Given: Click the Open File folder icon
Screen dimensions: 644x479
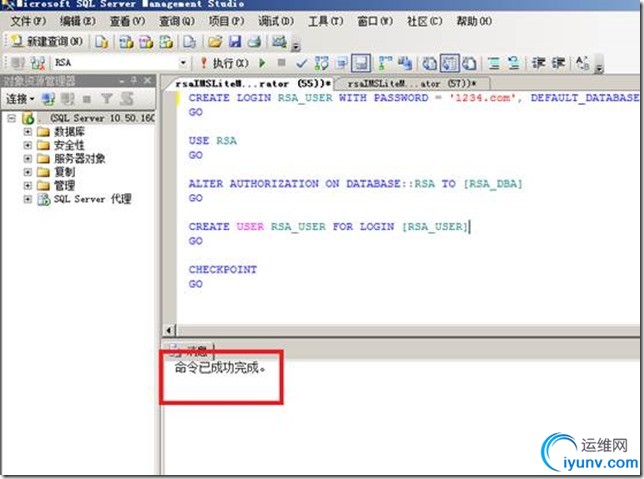Looking at the screenshot, I should pos(215,41).
